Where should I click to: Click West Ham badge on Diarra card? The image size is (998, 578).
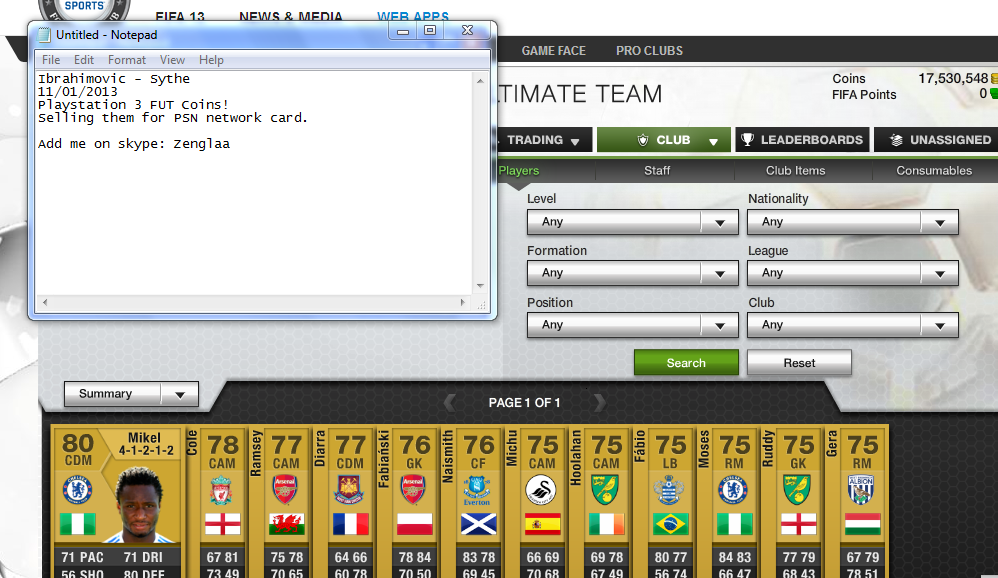(349, 490)
